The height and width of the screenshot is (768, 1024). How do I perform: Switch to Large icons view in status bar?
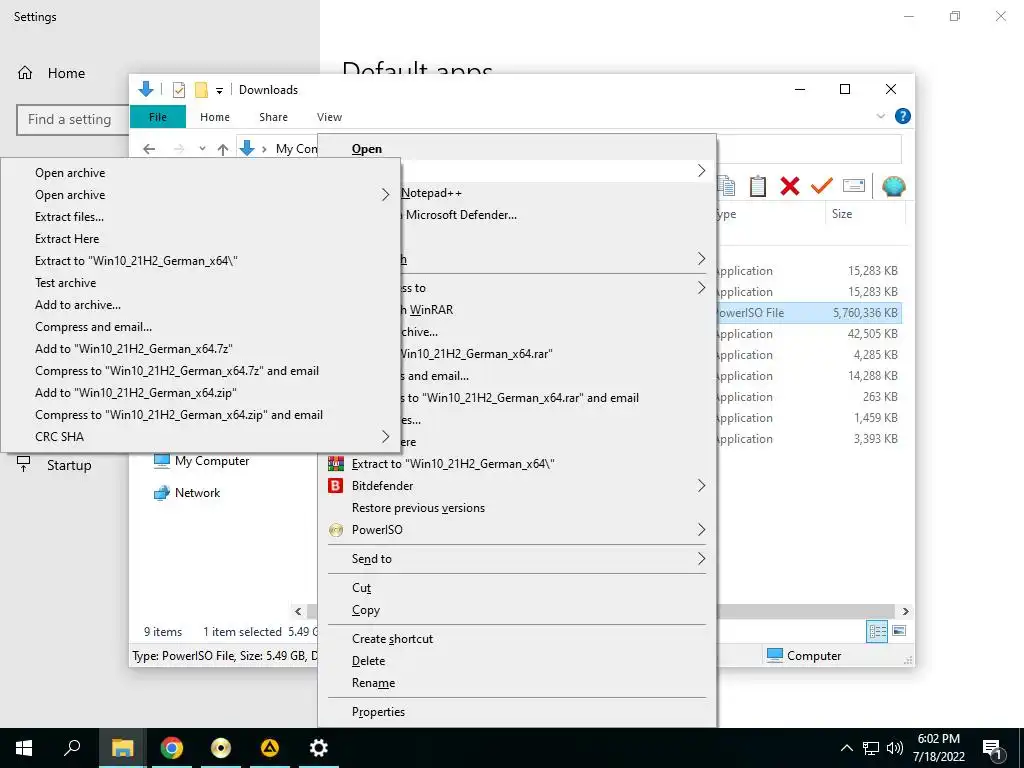pos(899,631)
